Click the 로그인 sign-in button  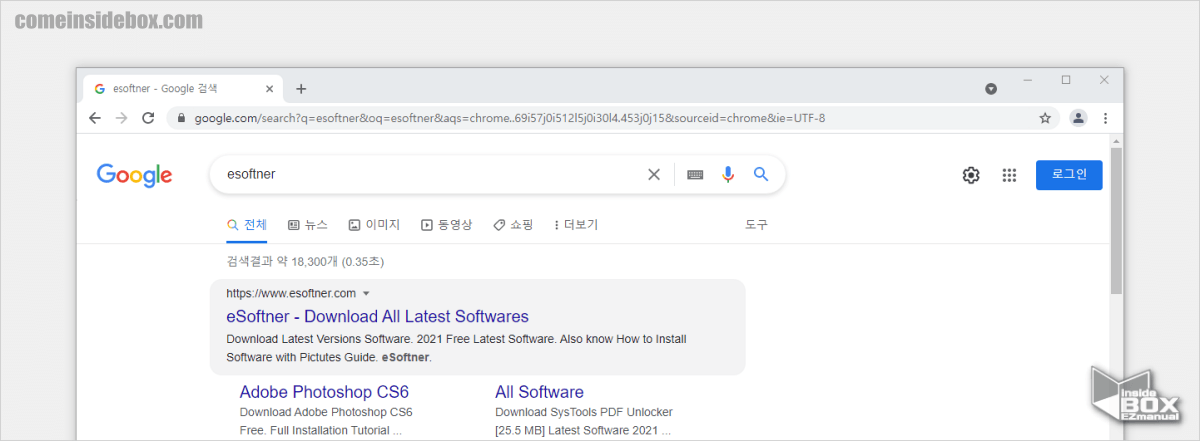[1069, 175]
